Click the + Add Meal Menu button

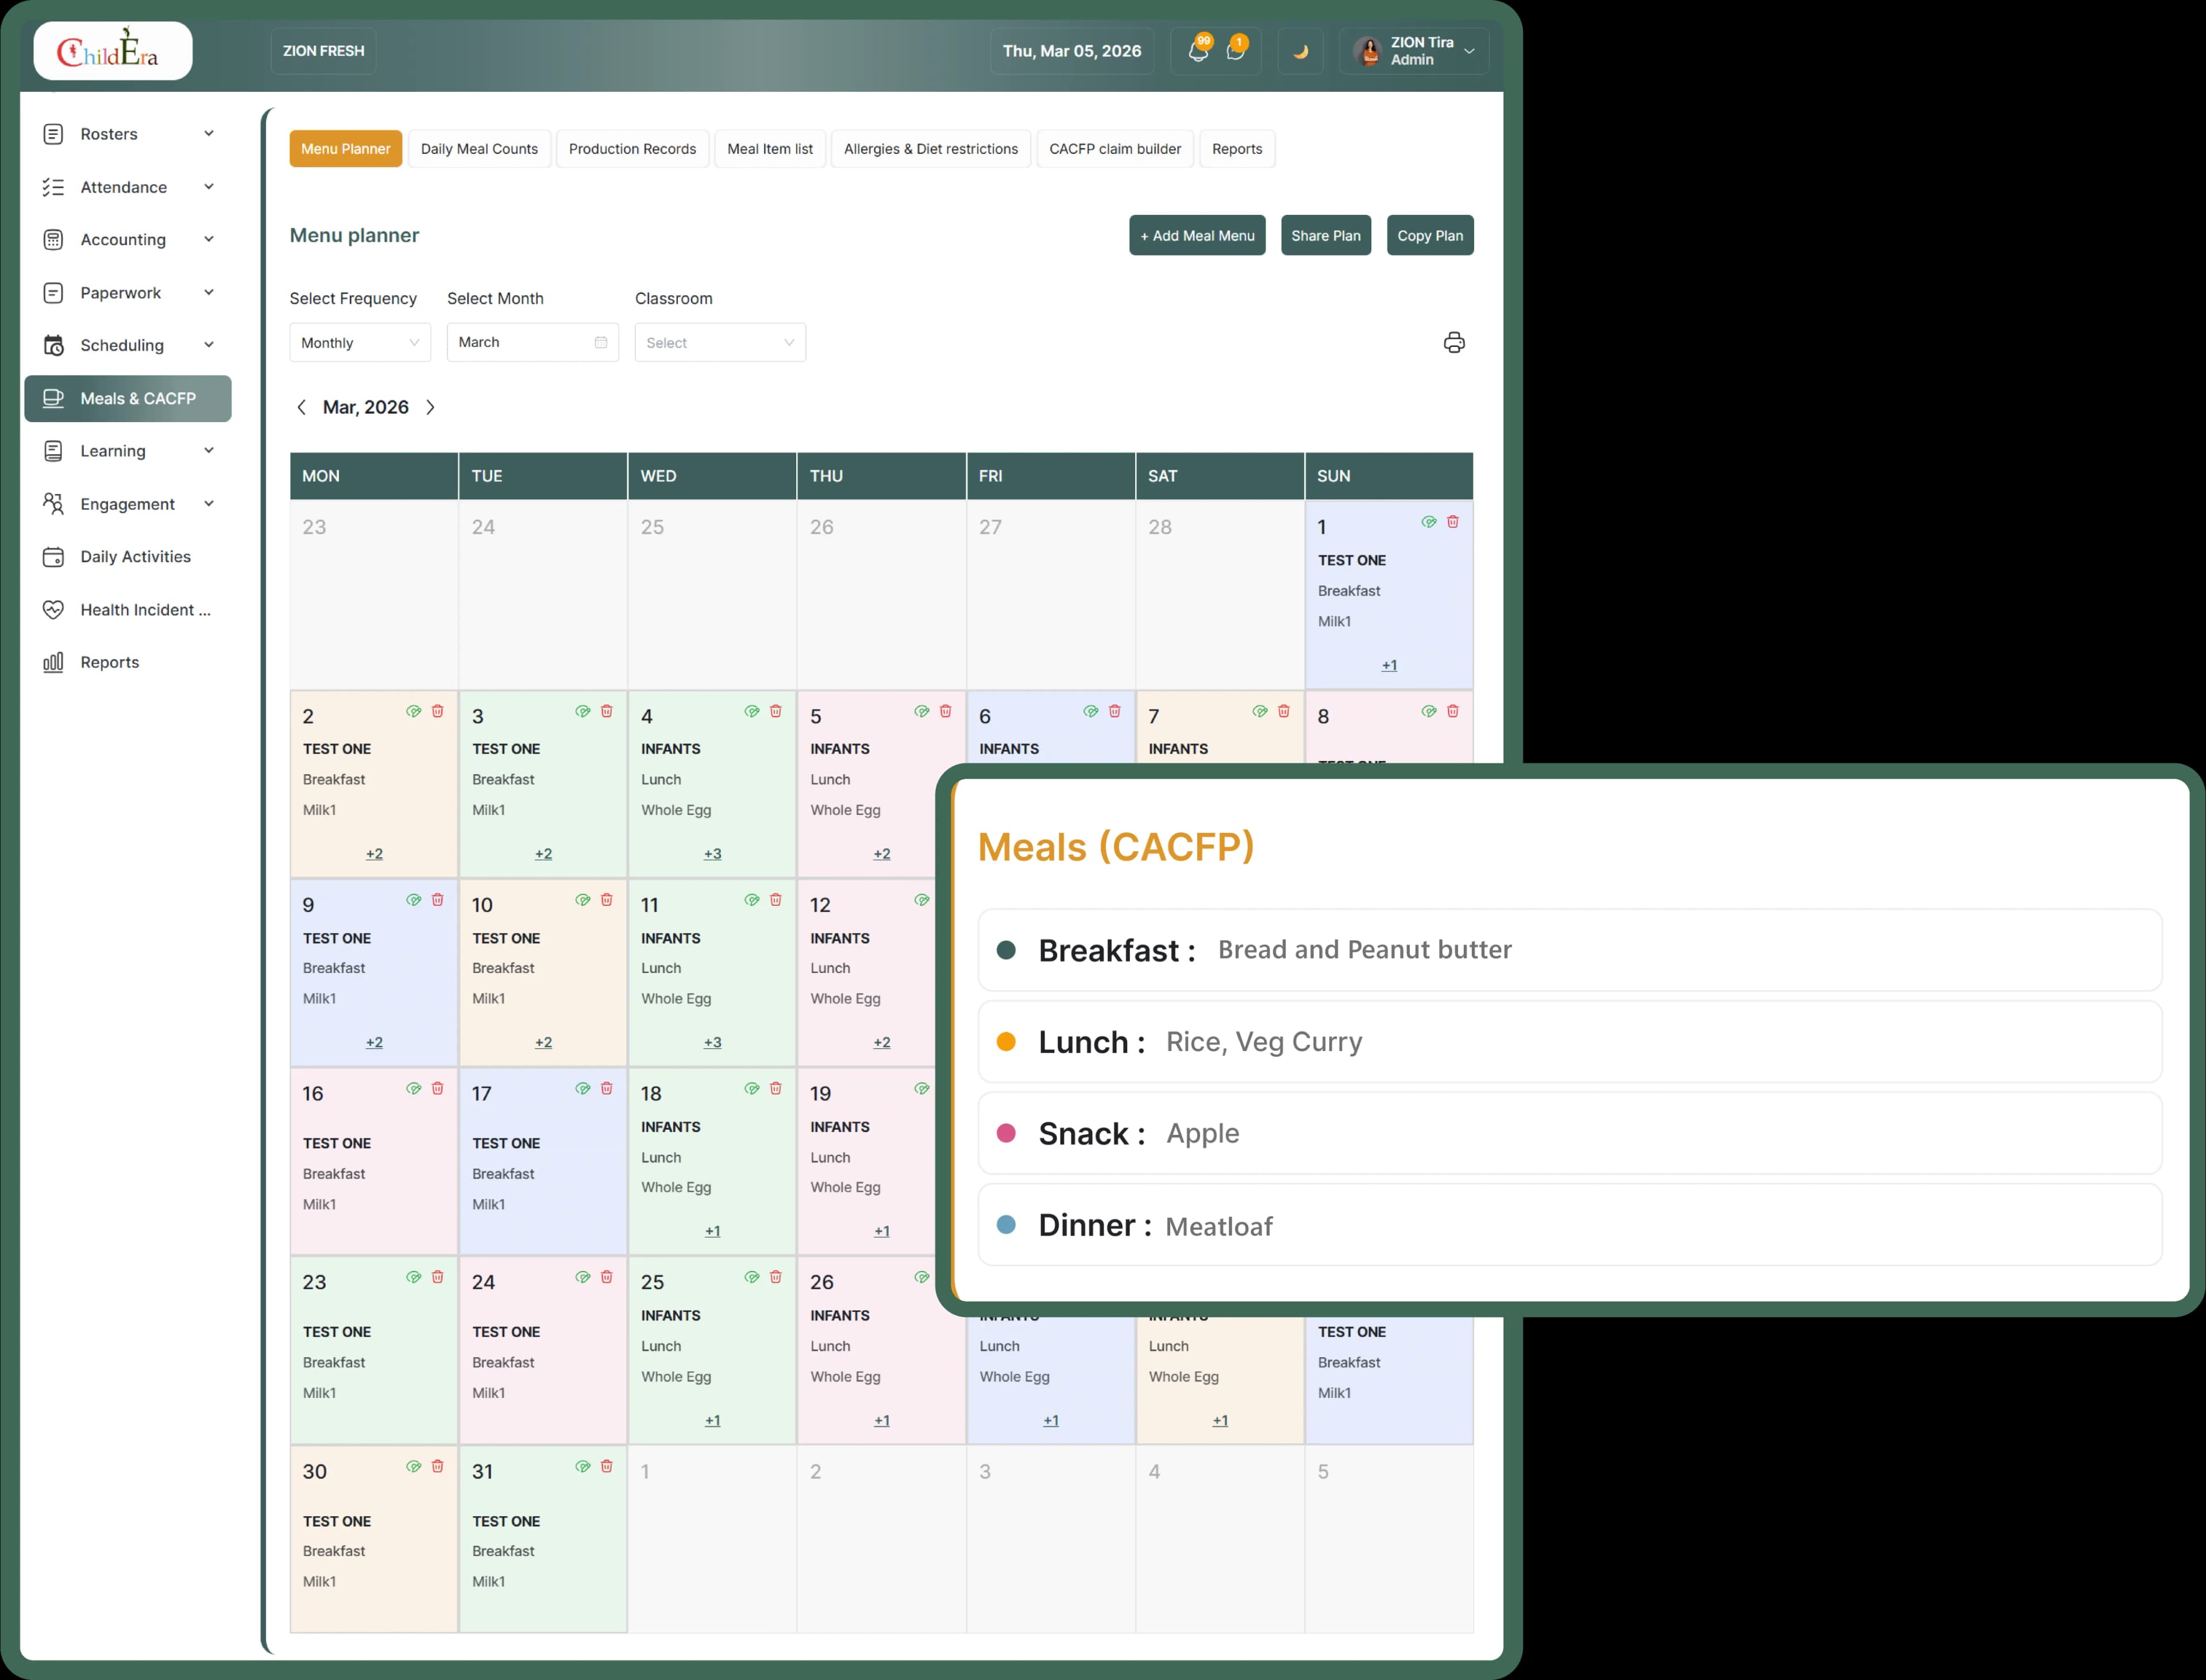tap(1196, 235)
